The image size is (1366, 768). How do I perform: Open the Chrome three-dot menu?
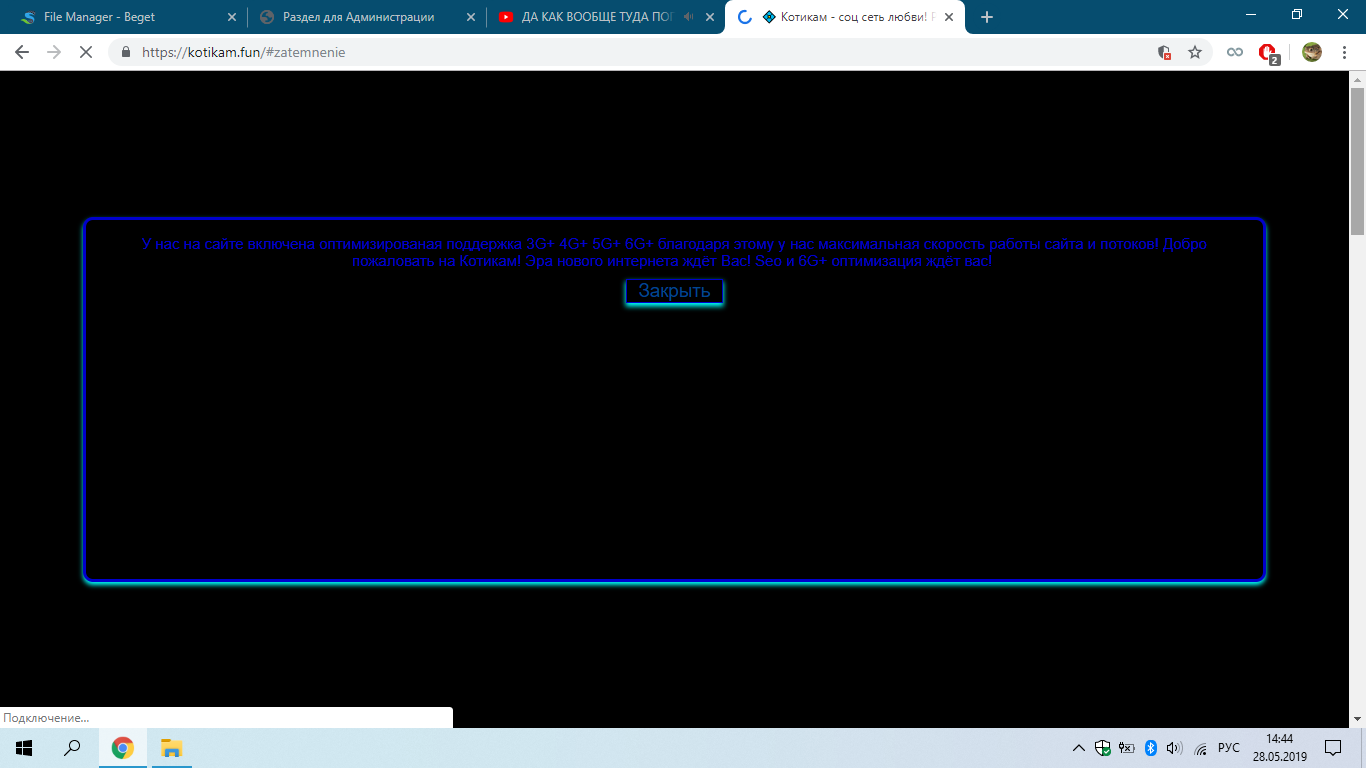coord(1345,52)
